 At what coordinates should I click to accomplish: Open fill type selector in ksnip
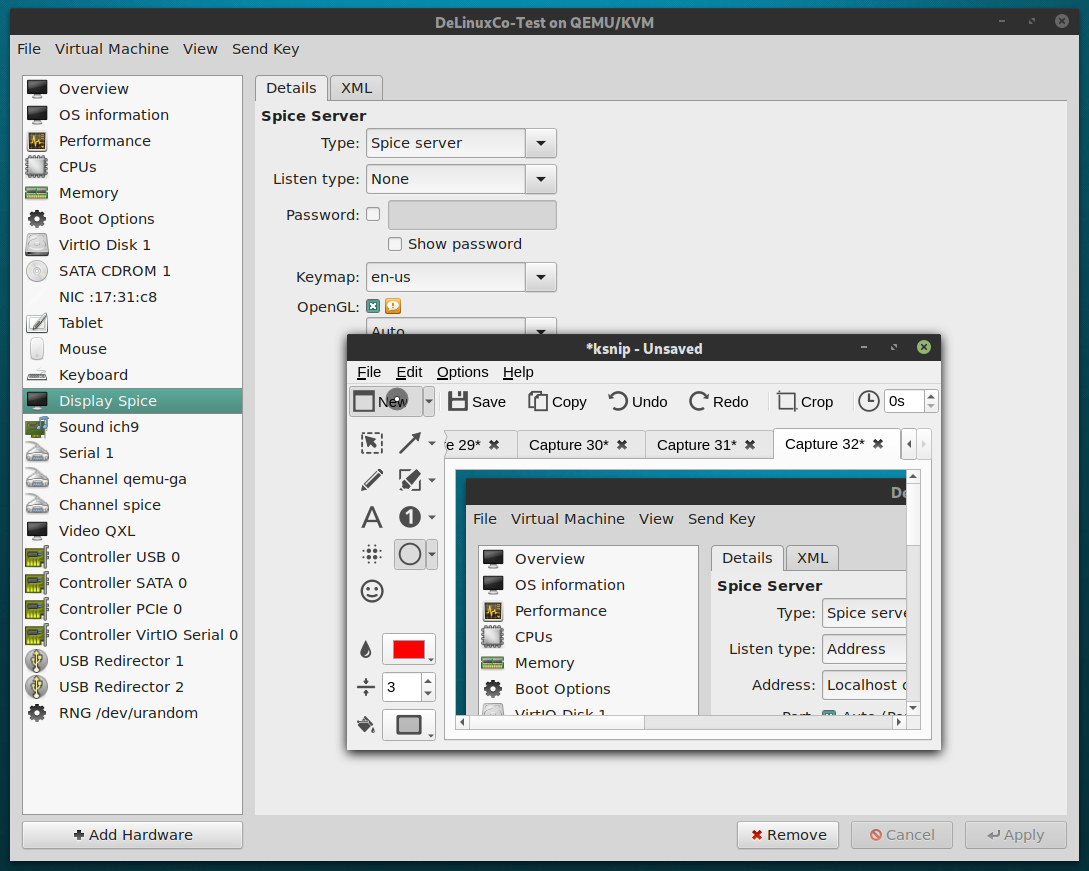[408, 725]
